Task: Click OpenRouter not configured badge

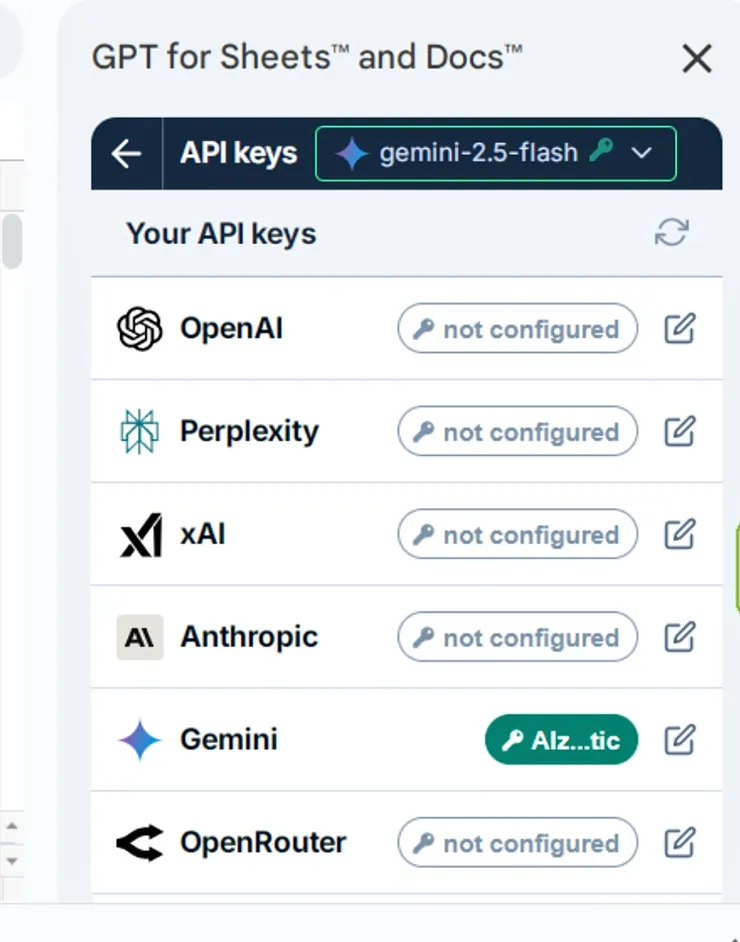Action: click(517, 842)
